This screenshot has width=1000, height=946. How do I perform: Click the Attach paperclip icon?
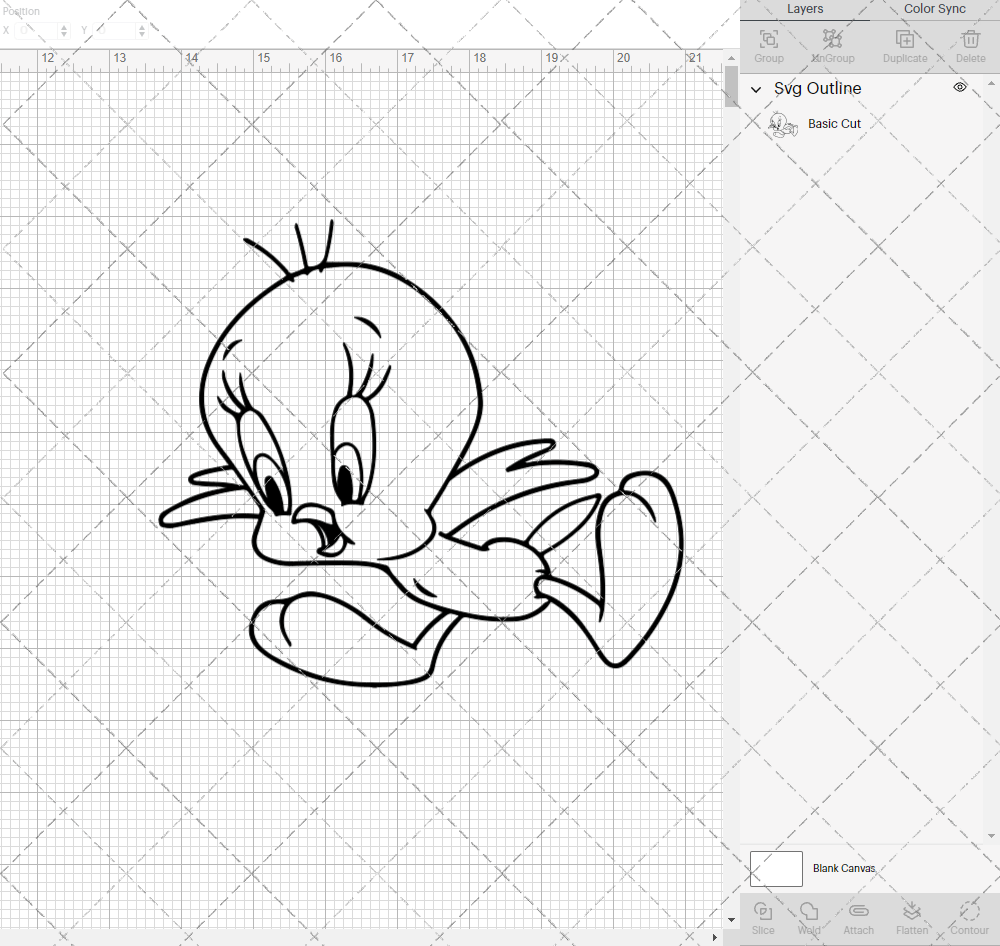[858, 911]
